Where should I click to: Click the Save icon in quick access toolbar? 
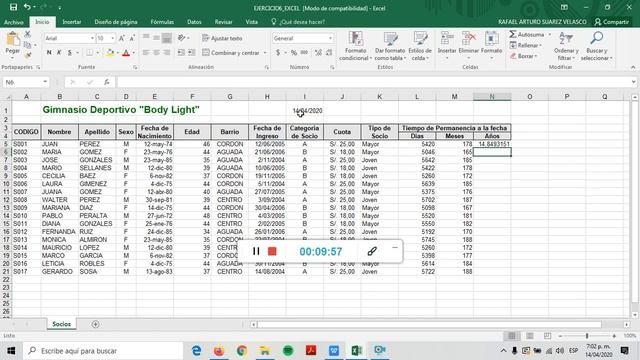[13, 7]
